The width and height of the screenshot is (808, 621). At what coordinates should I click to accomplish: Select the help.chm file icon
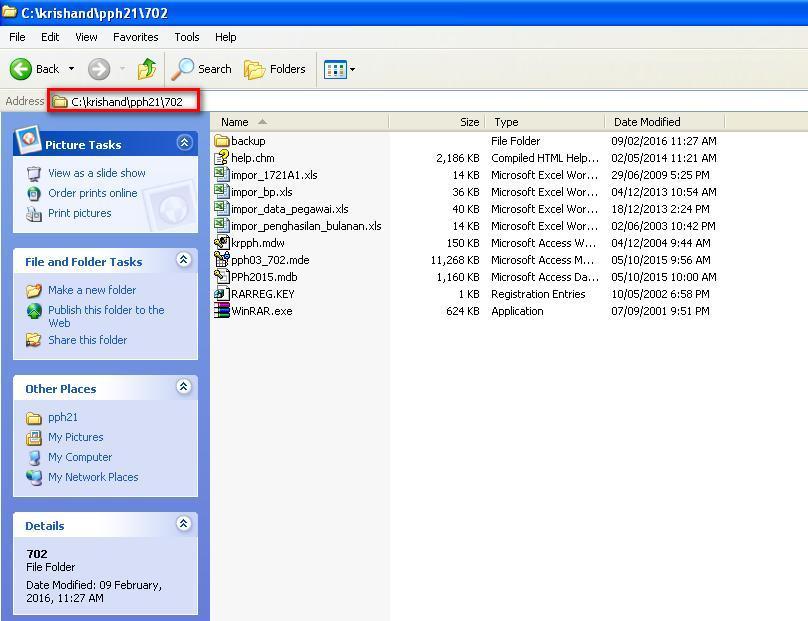223,158
